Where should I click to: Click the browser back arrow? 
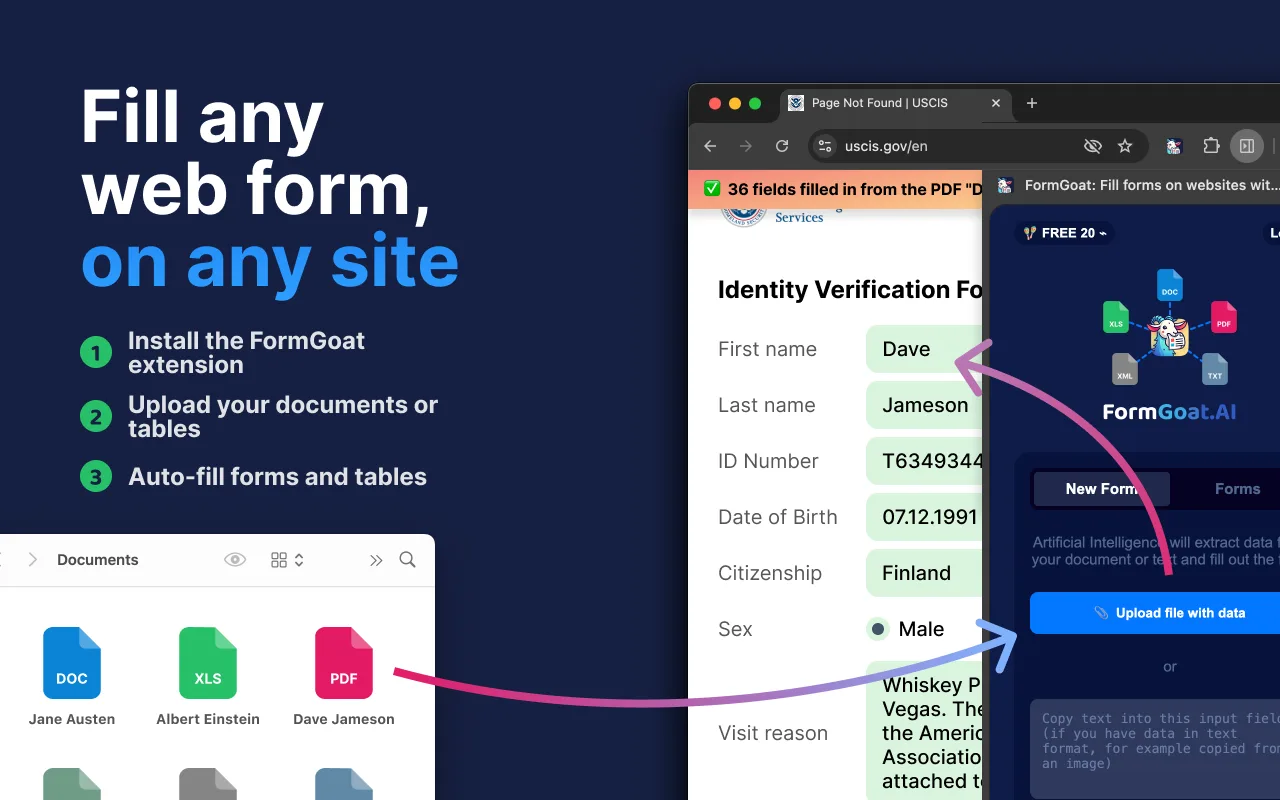[710, 146]
